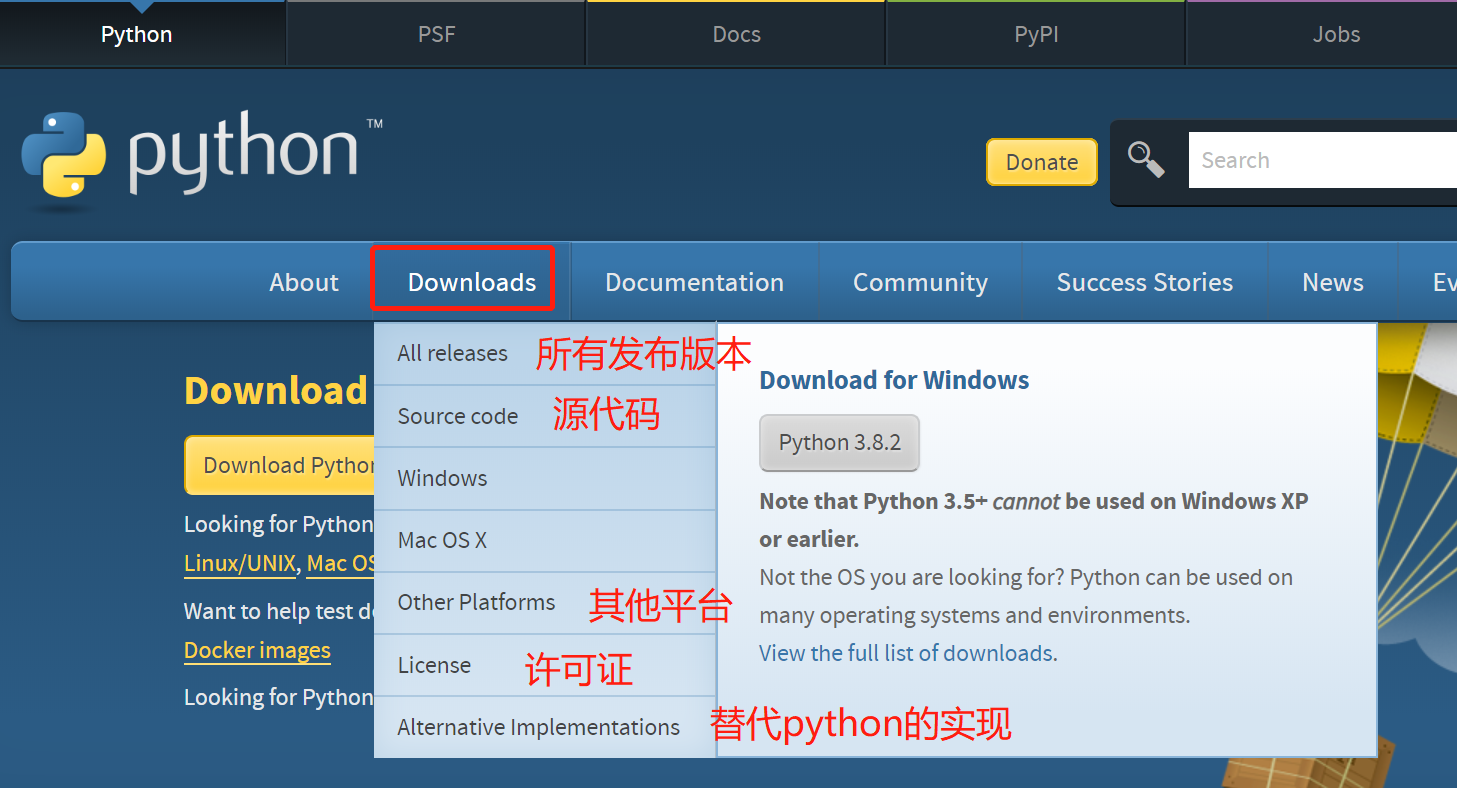This screenshot has width=1457, height=788.
Task: Select Source code in the Downloads dropdown
Action: tap(545, 416)
